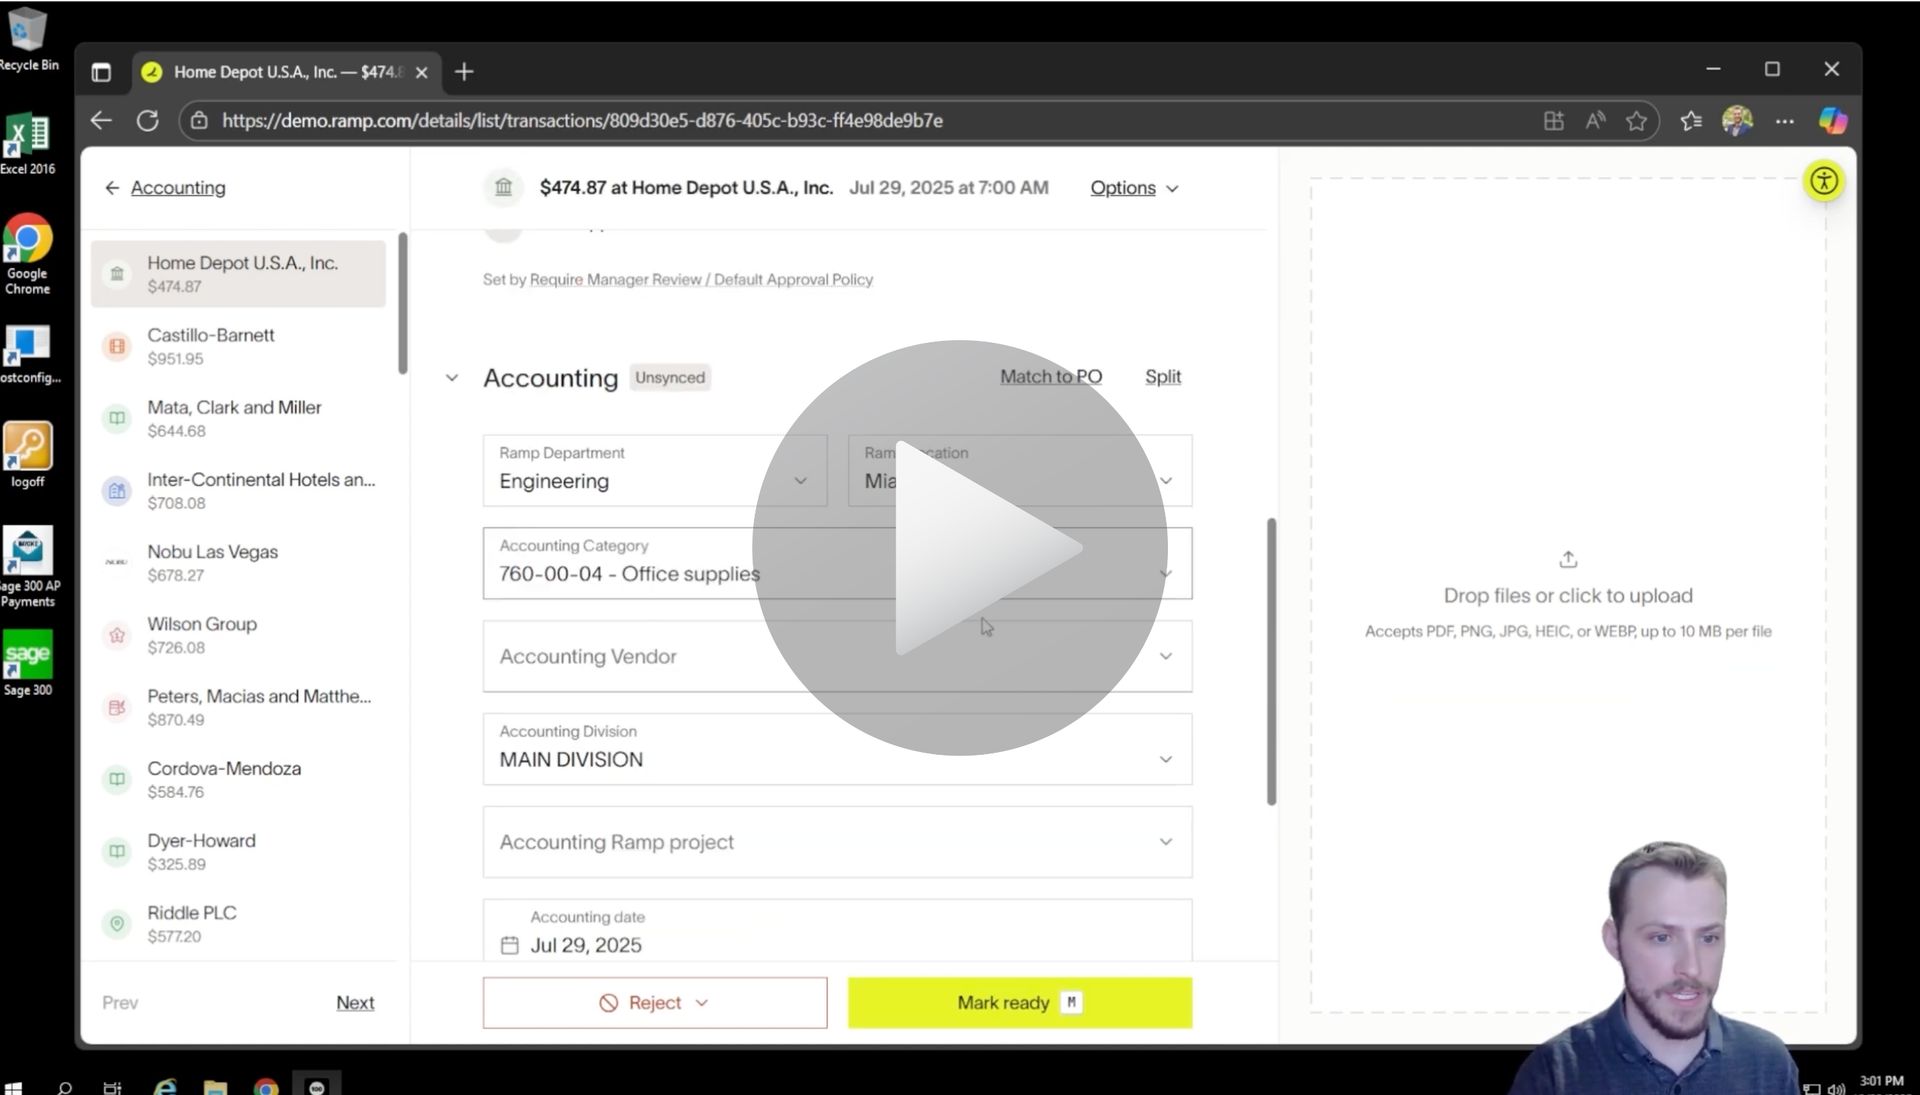Click the Mark ready button
1920x1095 pixels.
coord(1019,1002)
